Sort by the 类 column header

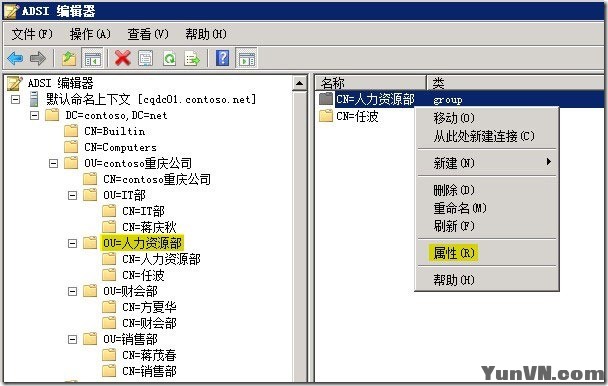point(515,83)
